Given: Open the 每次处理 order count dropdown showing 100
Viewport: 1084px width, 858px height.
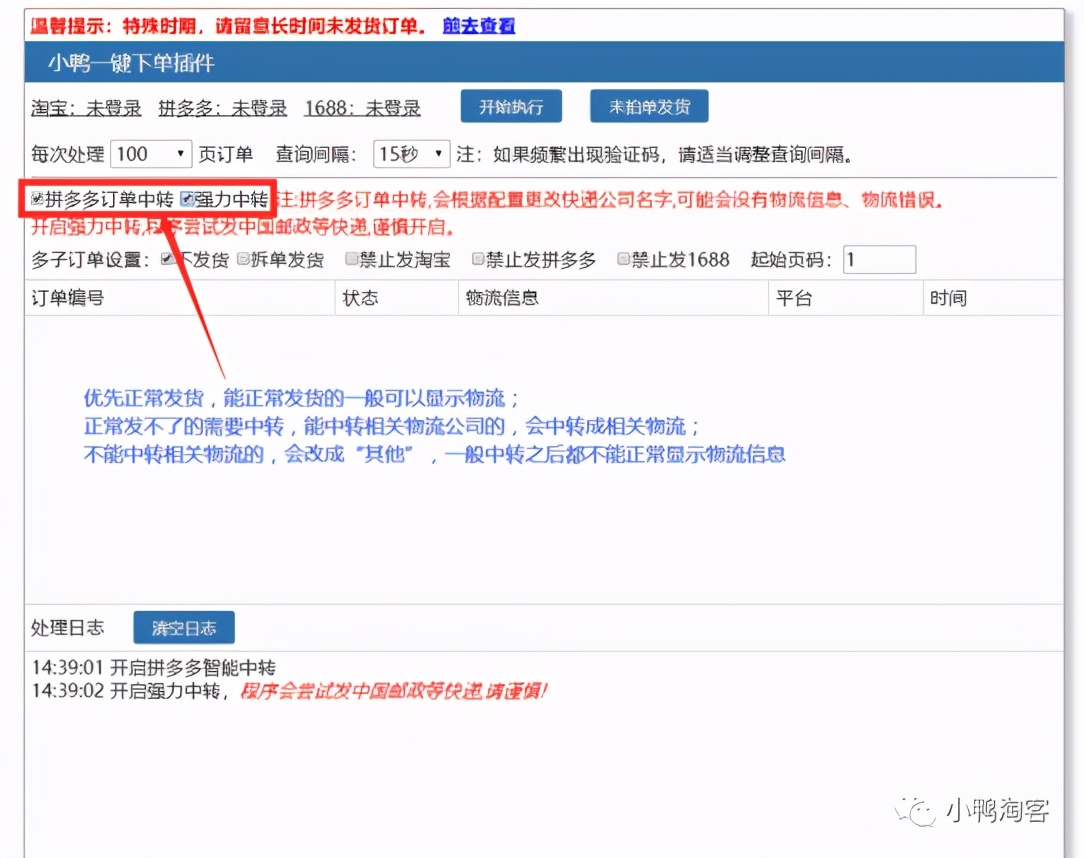Looking at the screenshot, I should [x=150, y=154].
